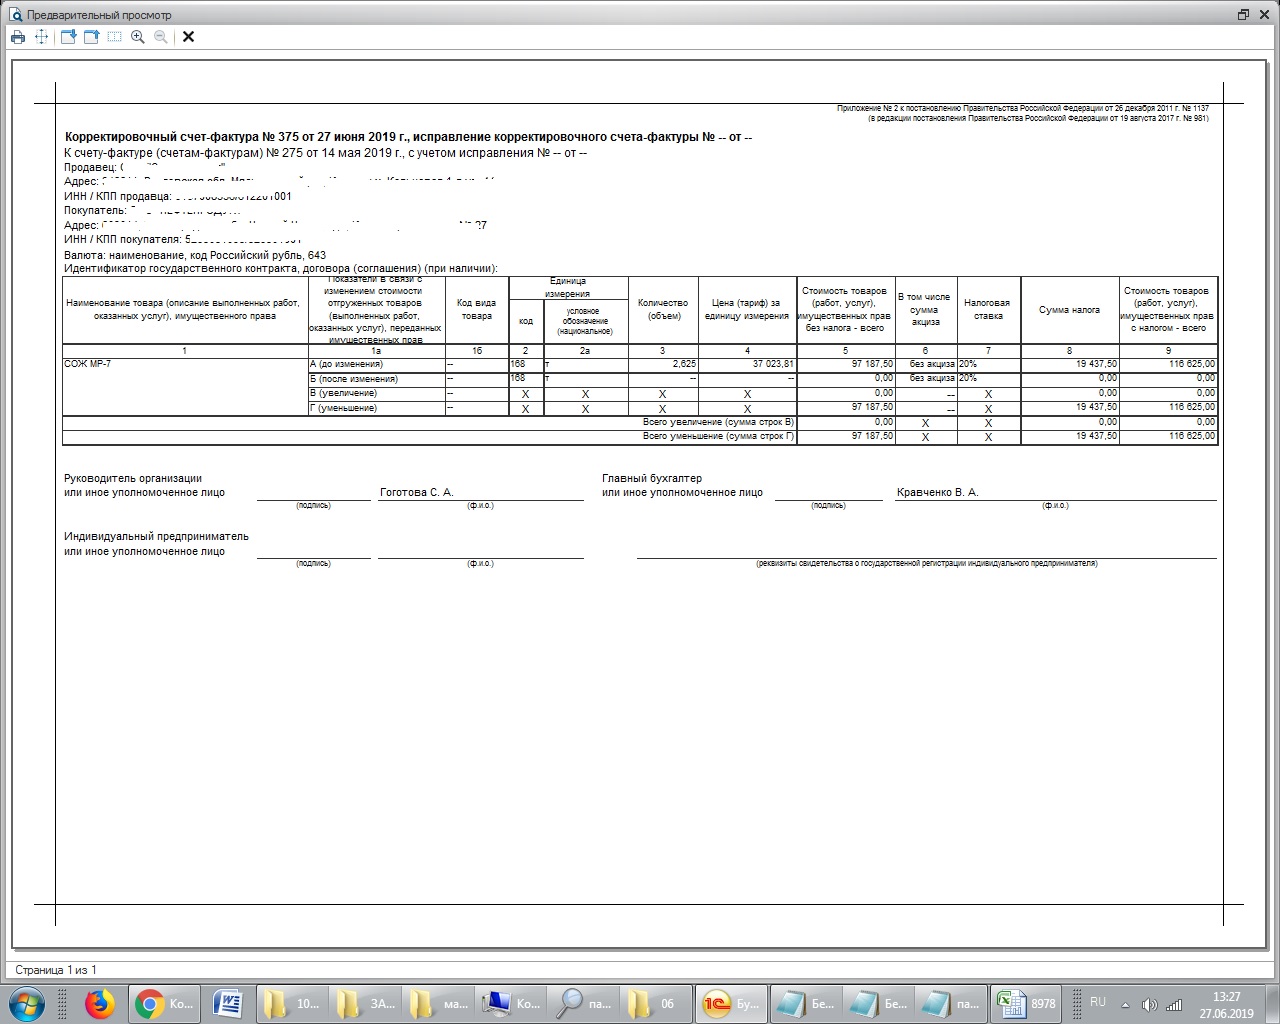The height and width of the screenshot is (1024, 1280).
Task: Zoom in with the magnifier plus icon
Action: click(x=138, y=37)
